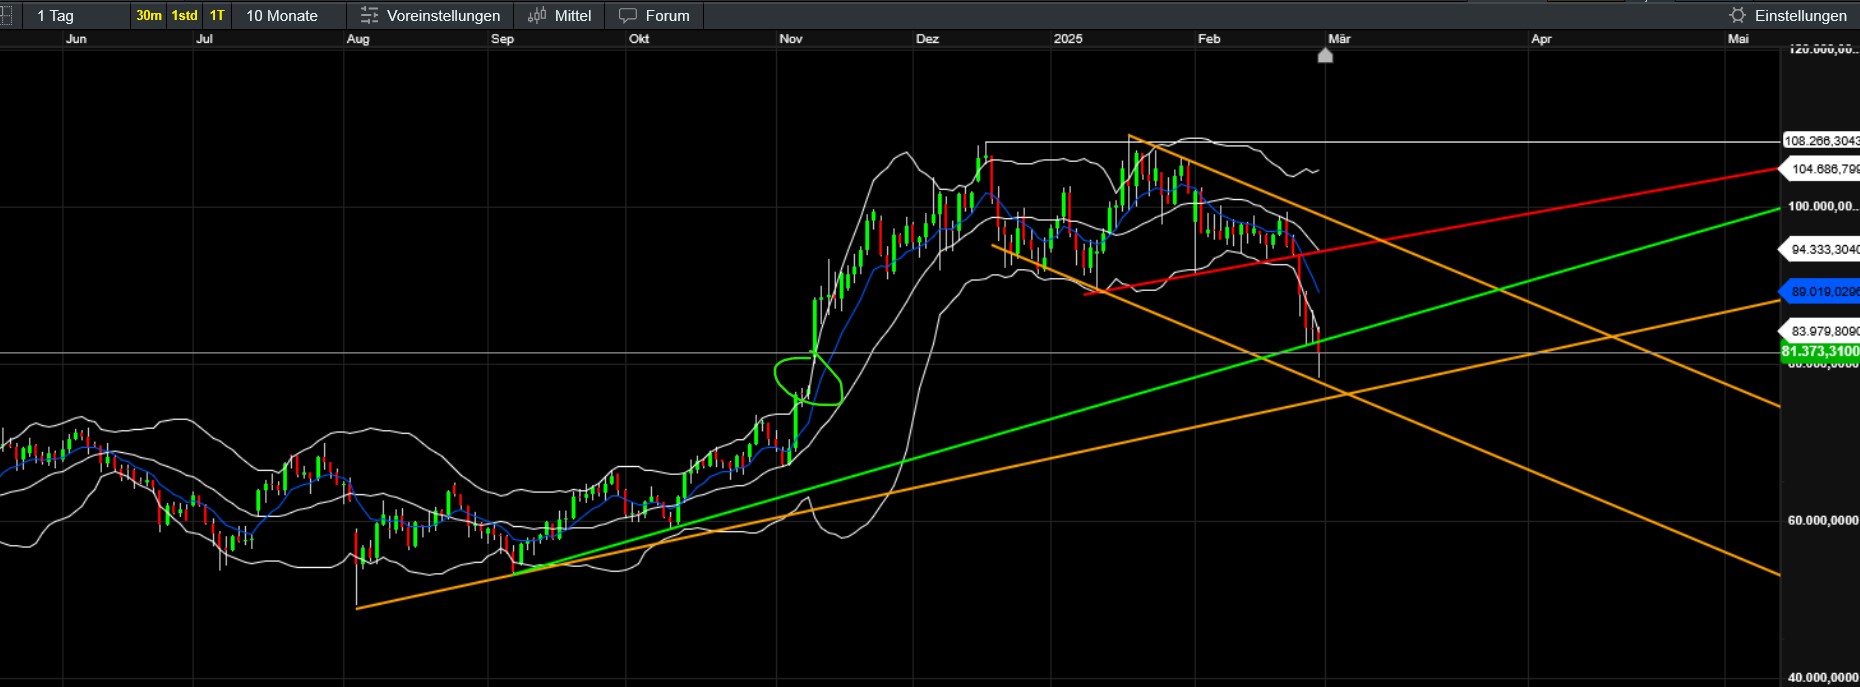
Task: Click the Feb label on time axis
Action: 1209,39
